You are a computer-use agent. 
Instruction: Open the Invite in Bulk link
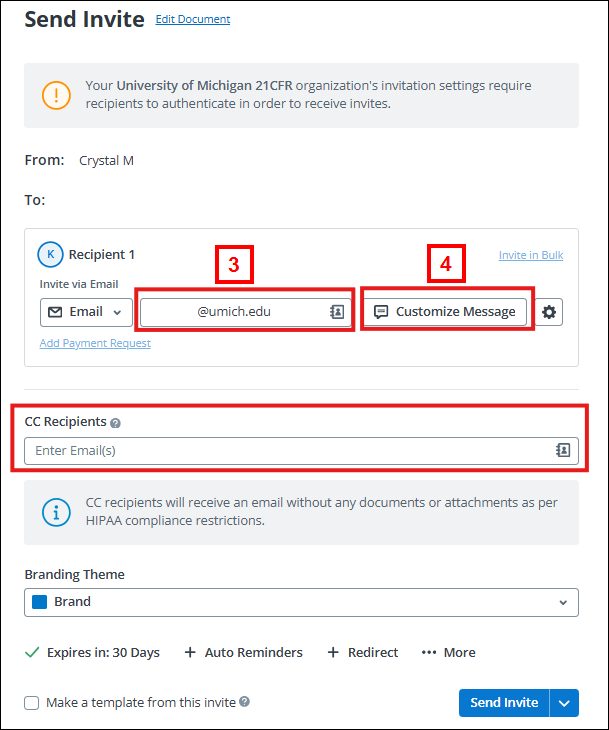pyautogui.click(x=531, y=255)
